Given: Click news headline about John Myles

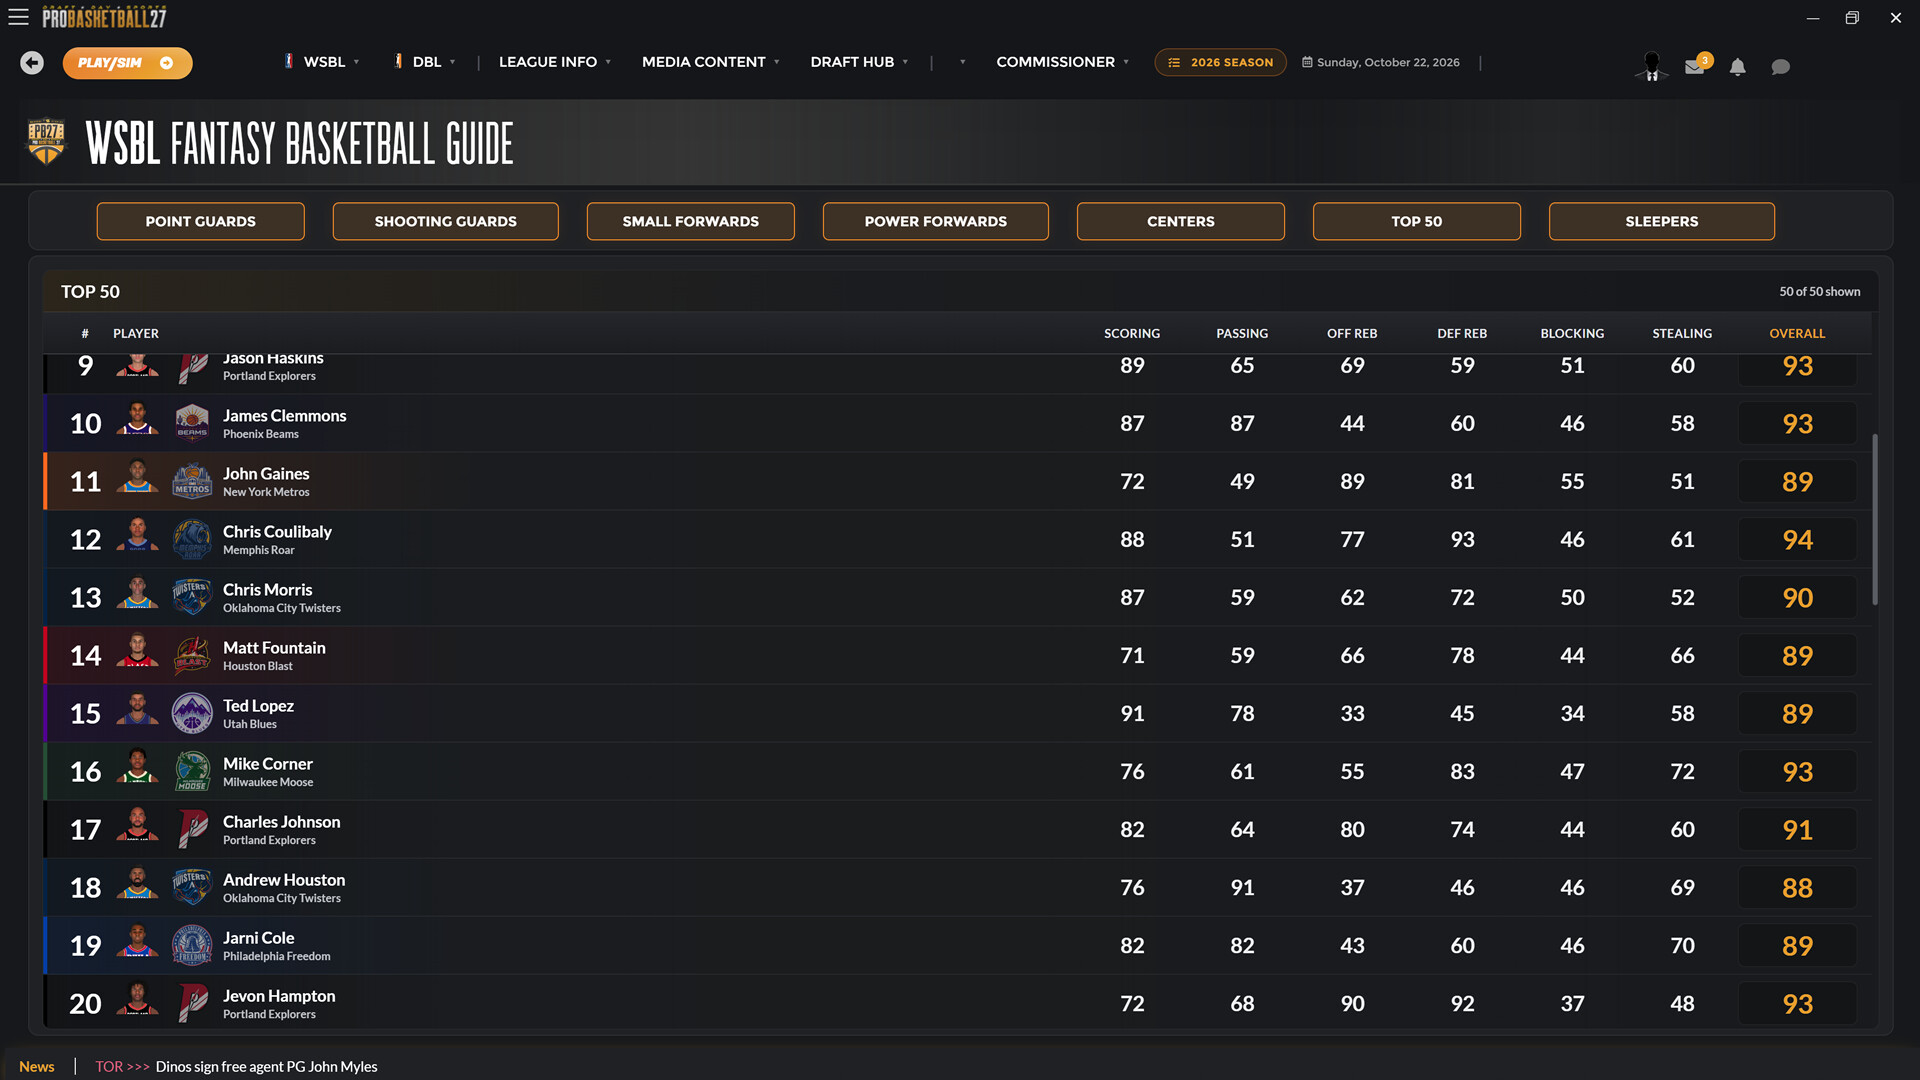Looking at the screenshot, I should [x=266, y=1066].
